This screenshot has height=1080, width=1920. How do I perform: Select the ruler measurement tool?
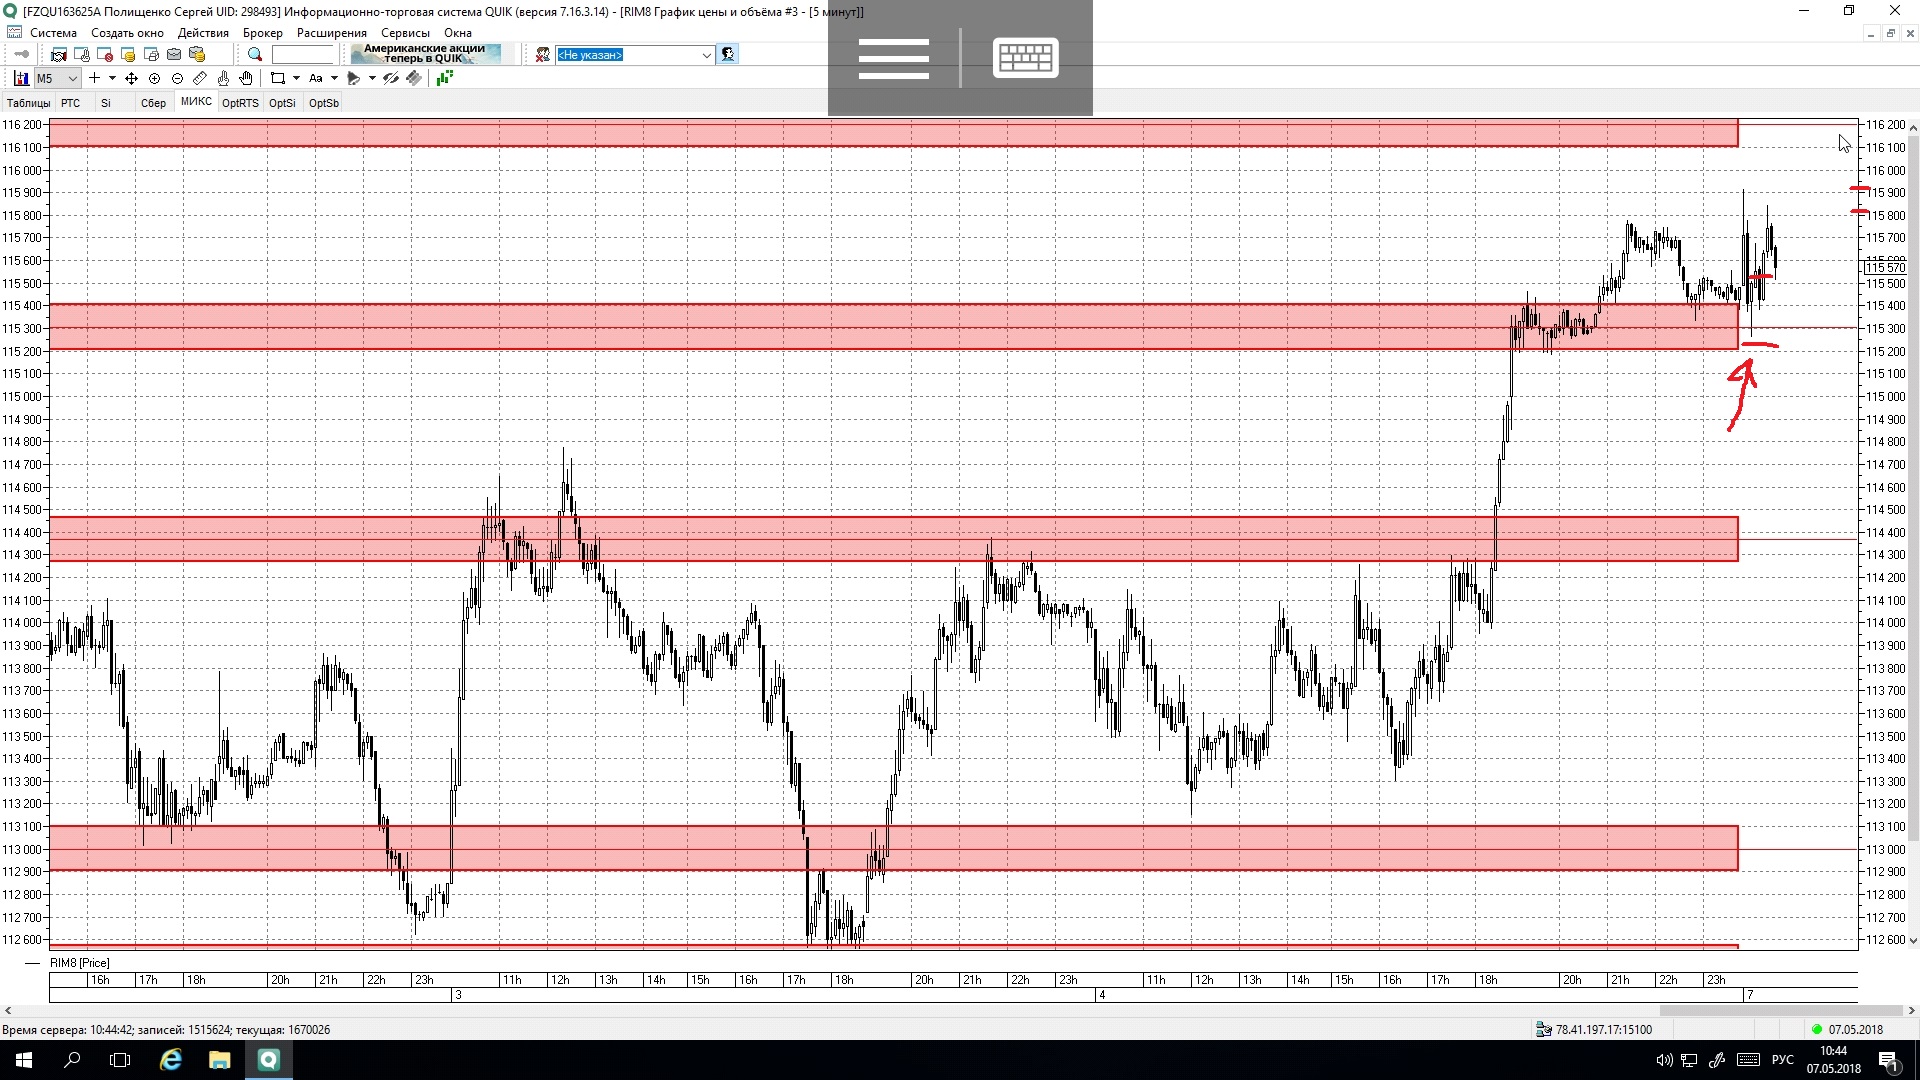point(200,78)
